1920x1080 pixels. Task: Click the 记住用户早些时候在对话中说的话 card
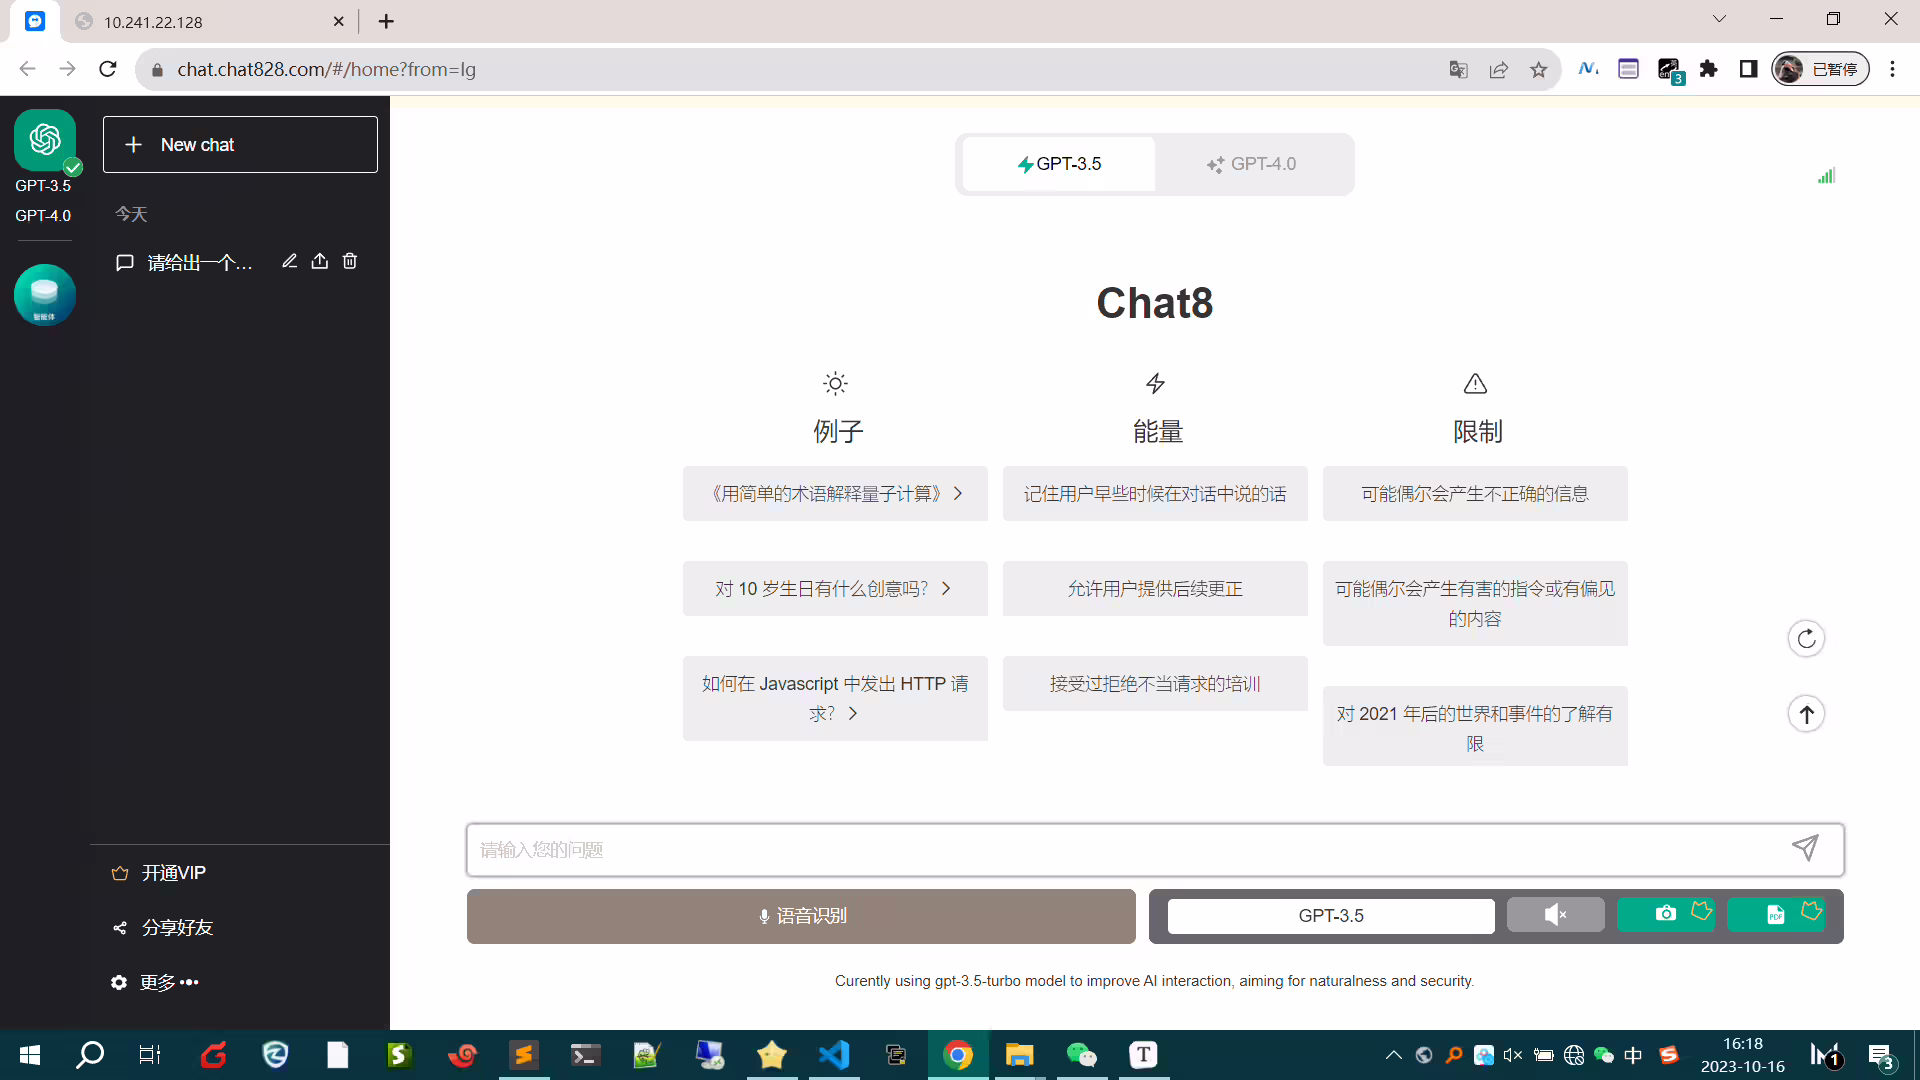pyautogui.click(x=1155, y=494)
